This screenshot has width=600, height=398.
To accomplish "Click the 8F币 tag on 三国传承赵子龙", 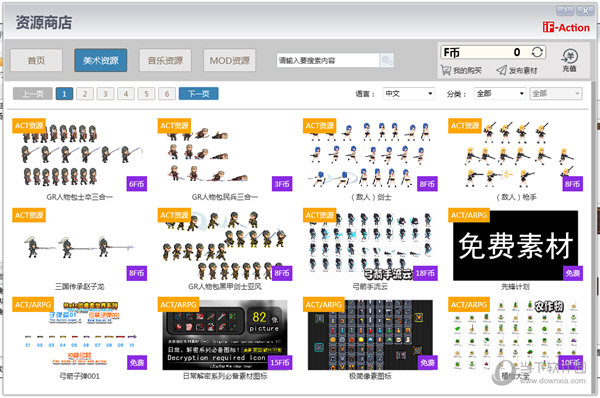I will [137, 273].
